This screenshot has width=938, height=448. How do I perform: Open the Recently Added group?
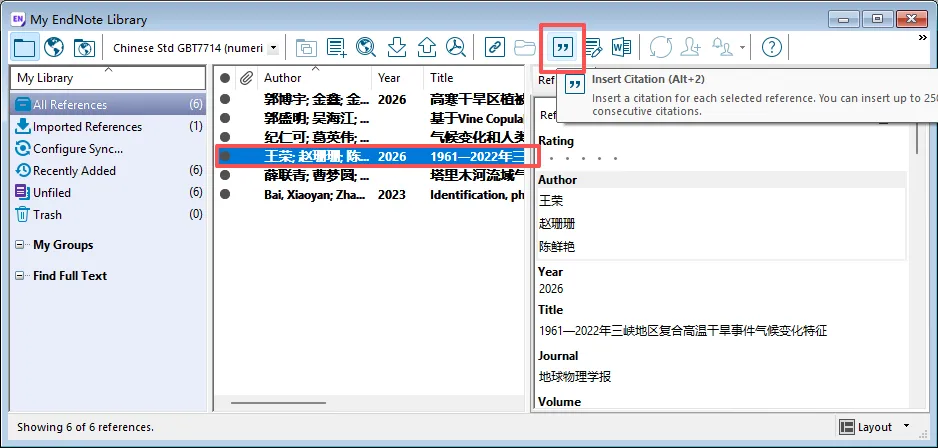pyautogui.click(x=108, y=171)
